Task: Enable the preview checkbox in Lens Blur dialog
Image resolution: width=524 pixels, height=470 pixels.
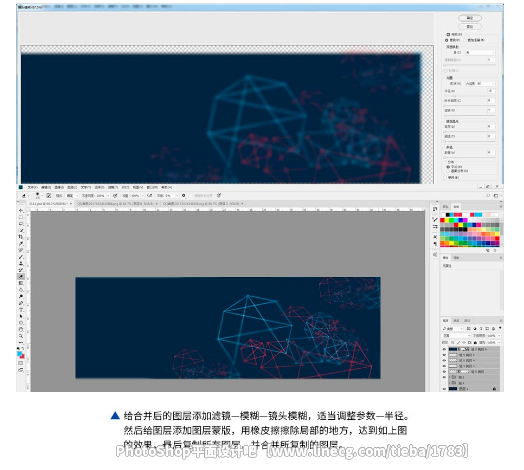Action: 448,34
